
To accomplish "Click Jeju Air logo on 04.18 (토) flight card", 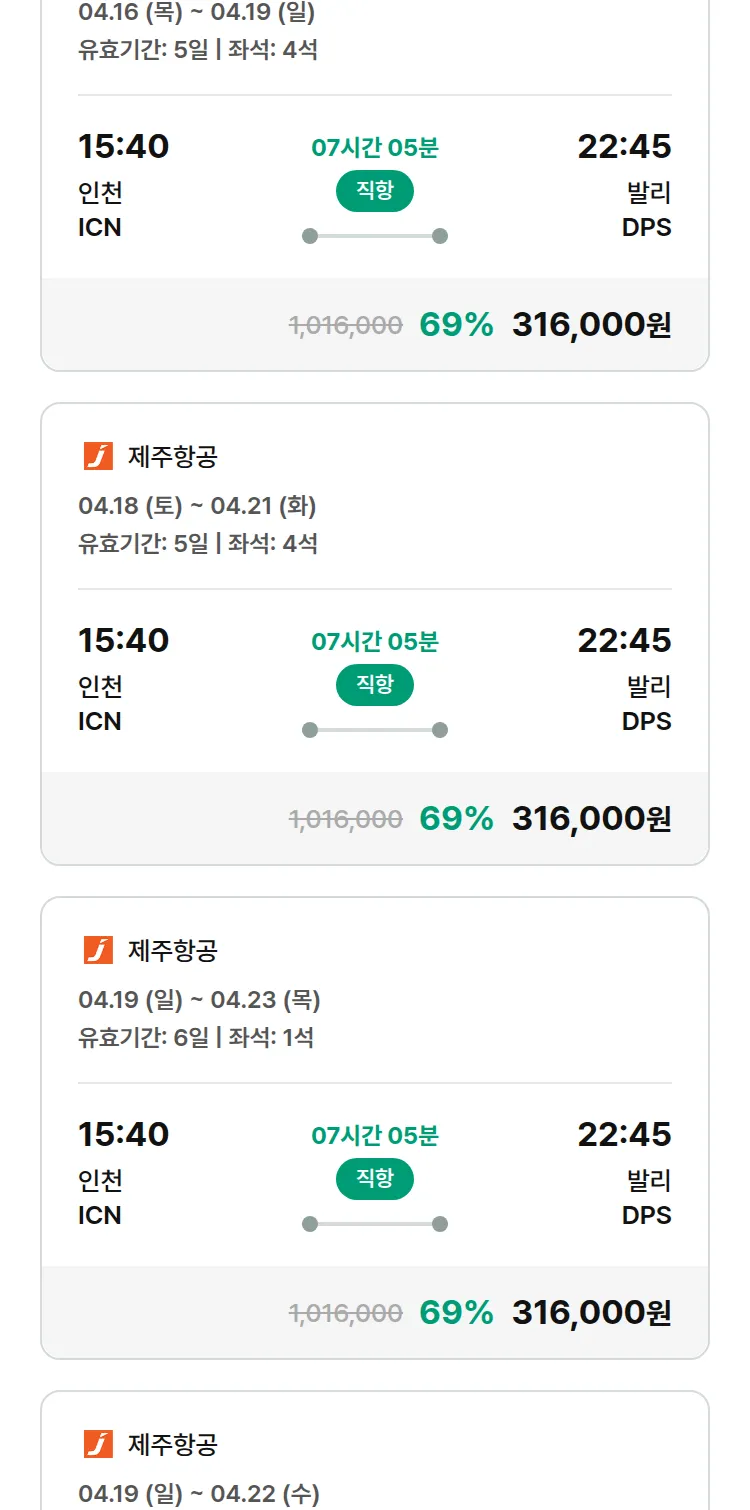I will (98, 456).
